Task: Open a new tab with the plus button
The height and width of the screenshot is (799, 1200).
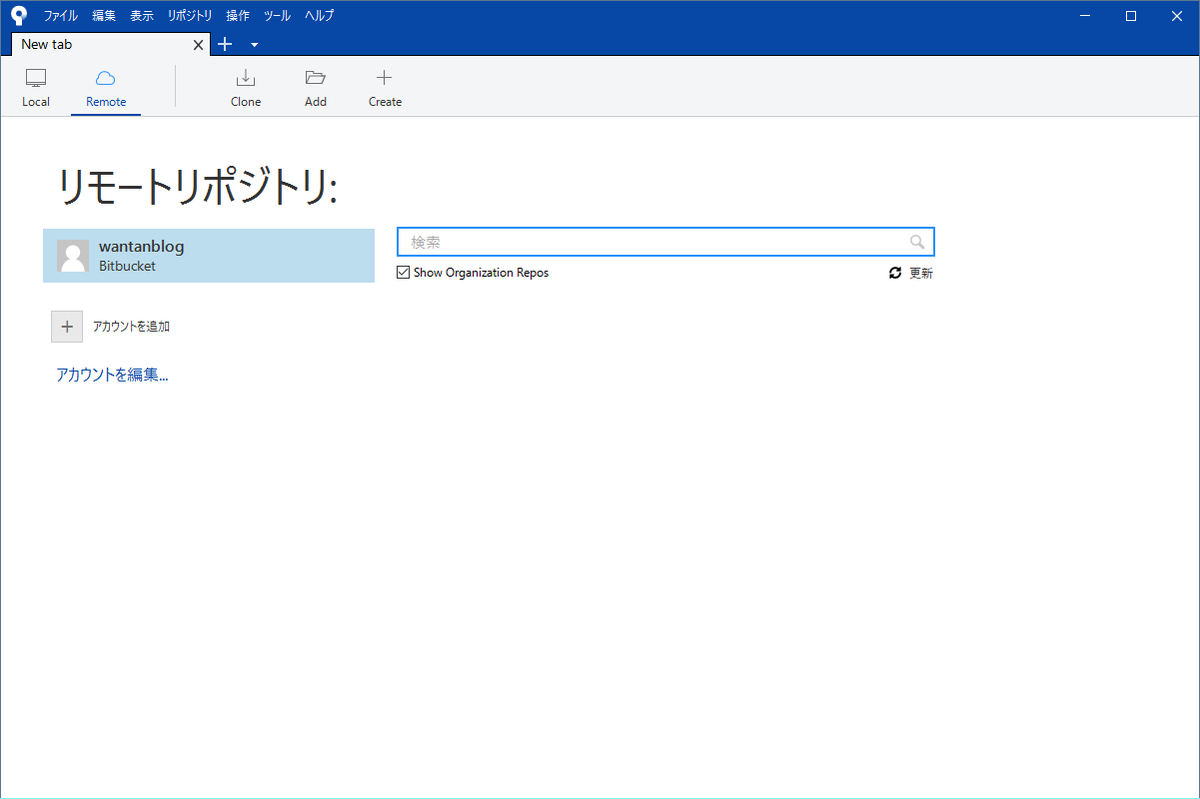Action: click(224, 44)
